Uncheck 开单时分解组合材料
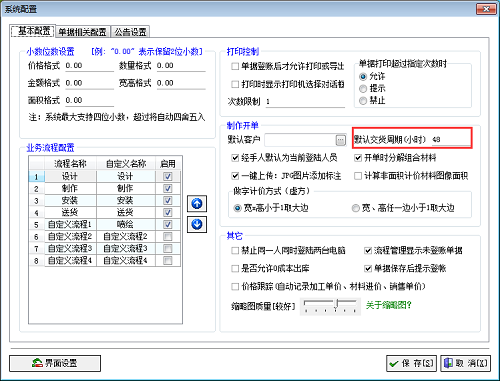500x381 pixels. coord(358,158)
